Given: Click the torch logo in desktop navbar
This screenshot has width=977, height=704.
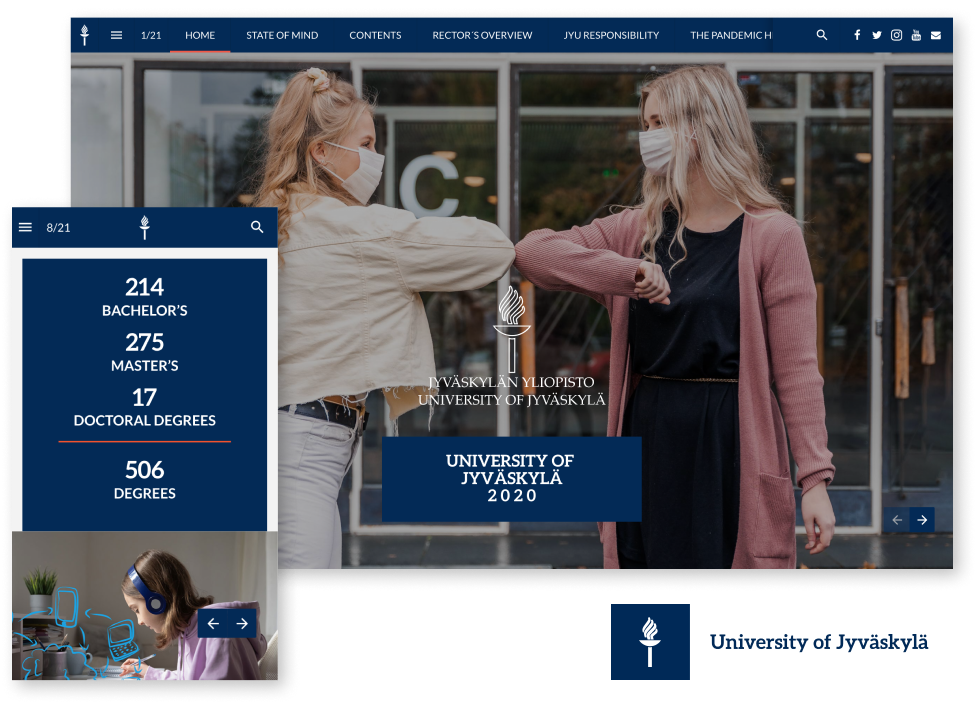Looking at the screenshot, I should [85, 35].
